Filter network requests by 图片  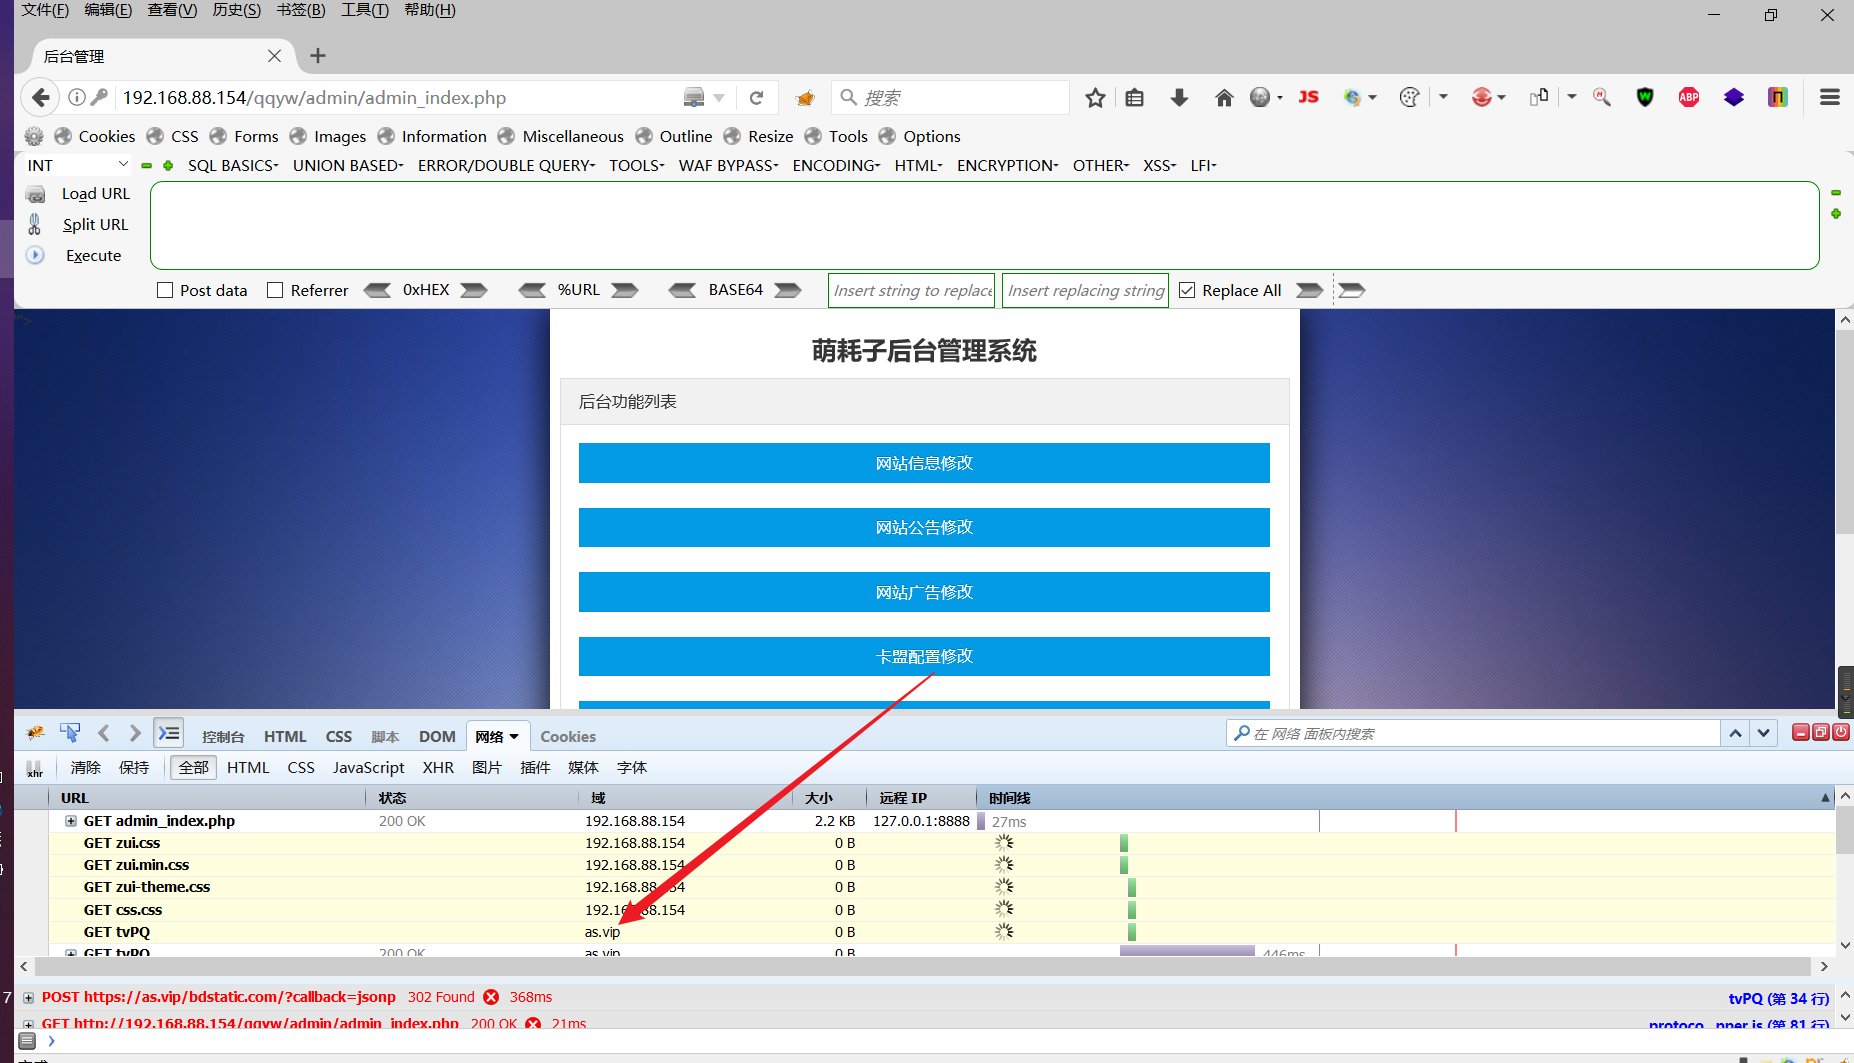pyautogui.click(x=487, y=767)
